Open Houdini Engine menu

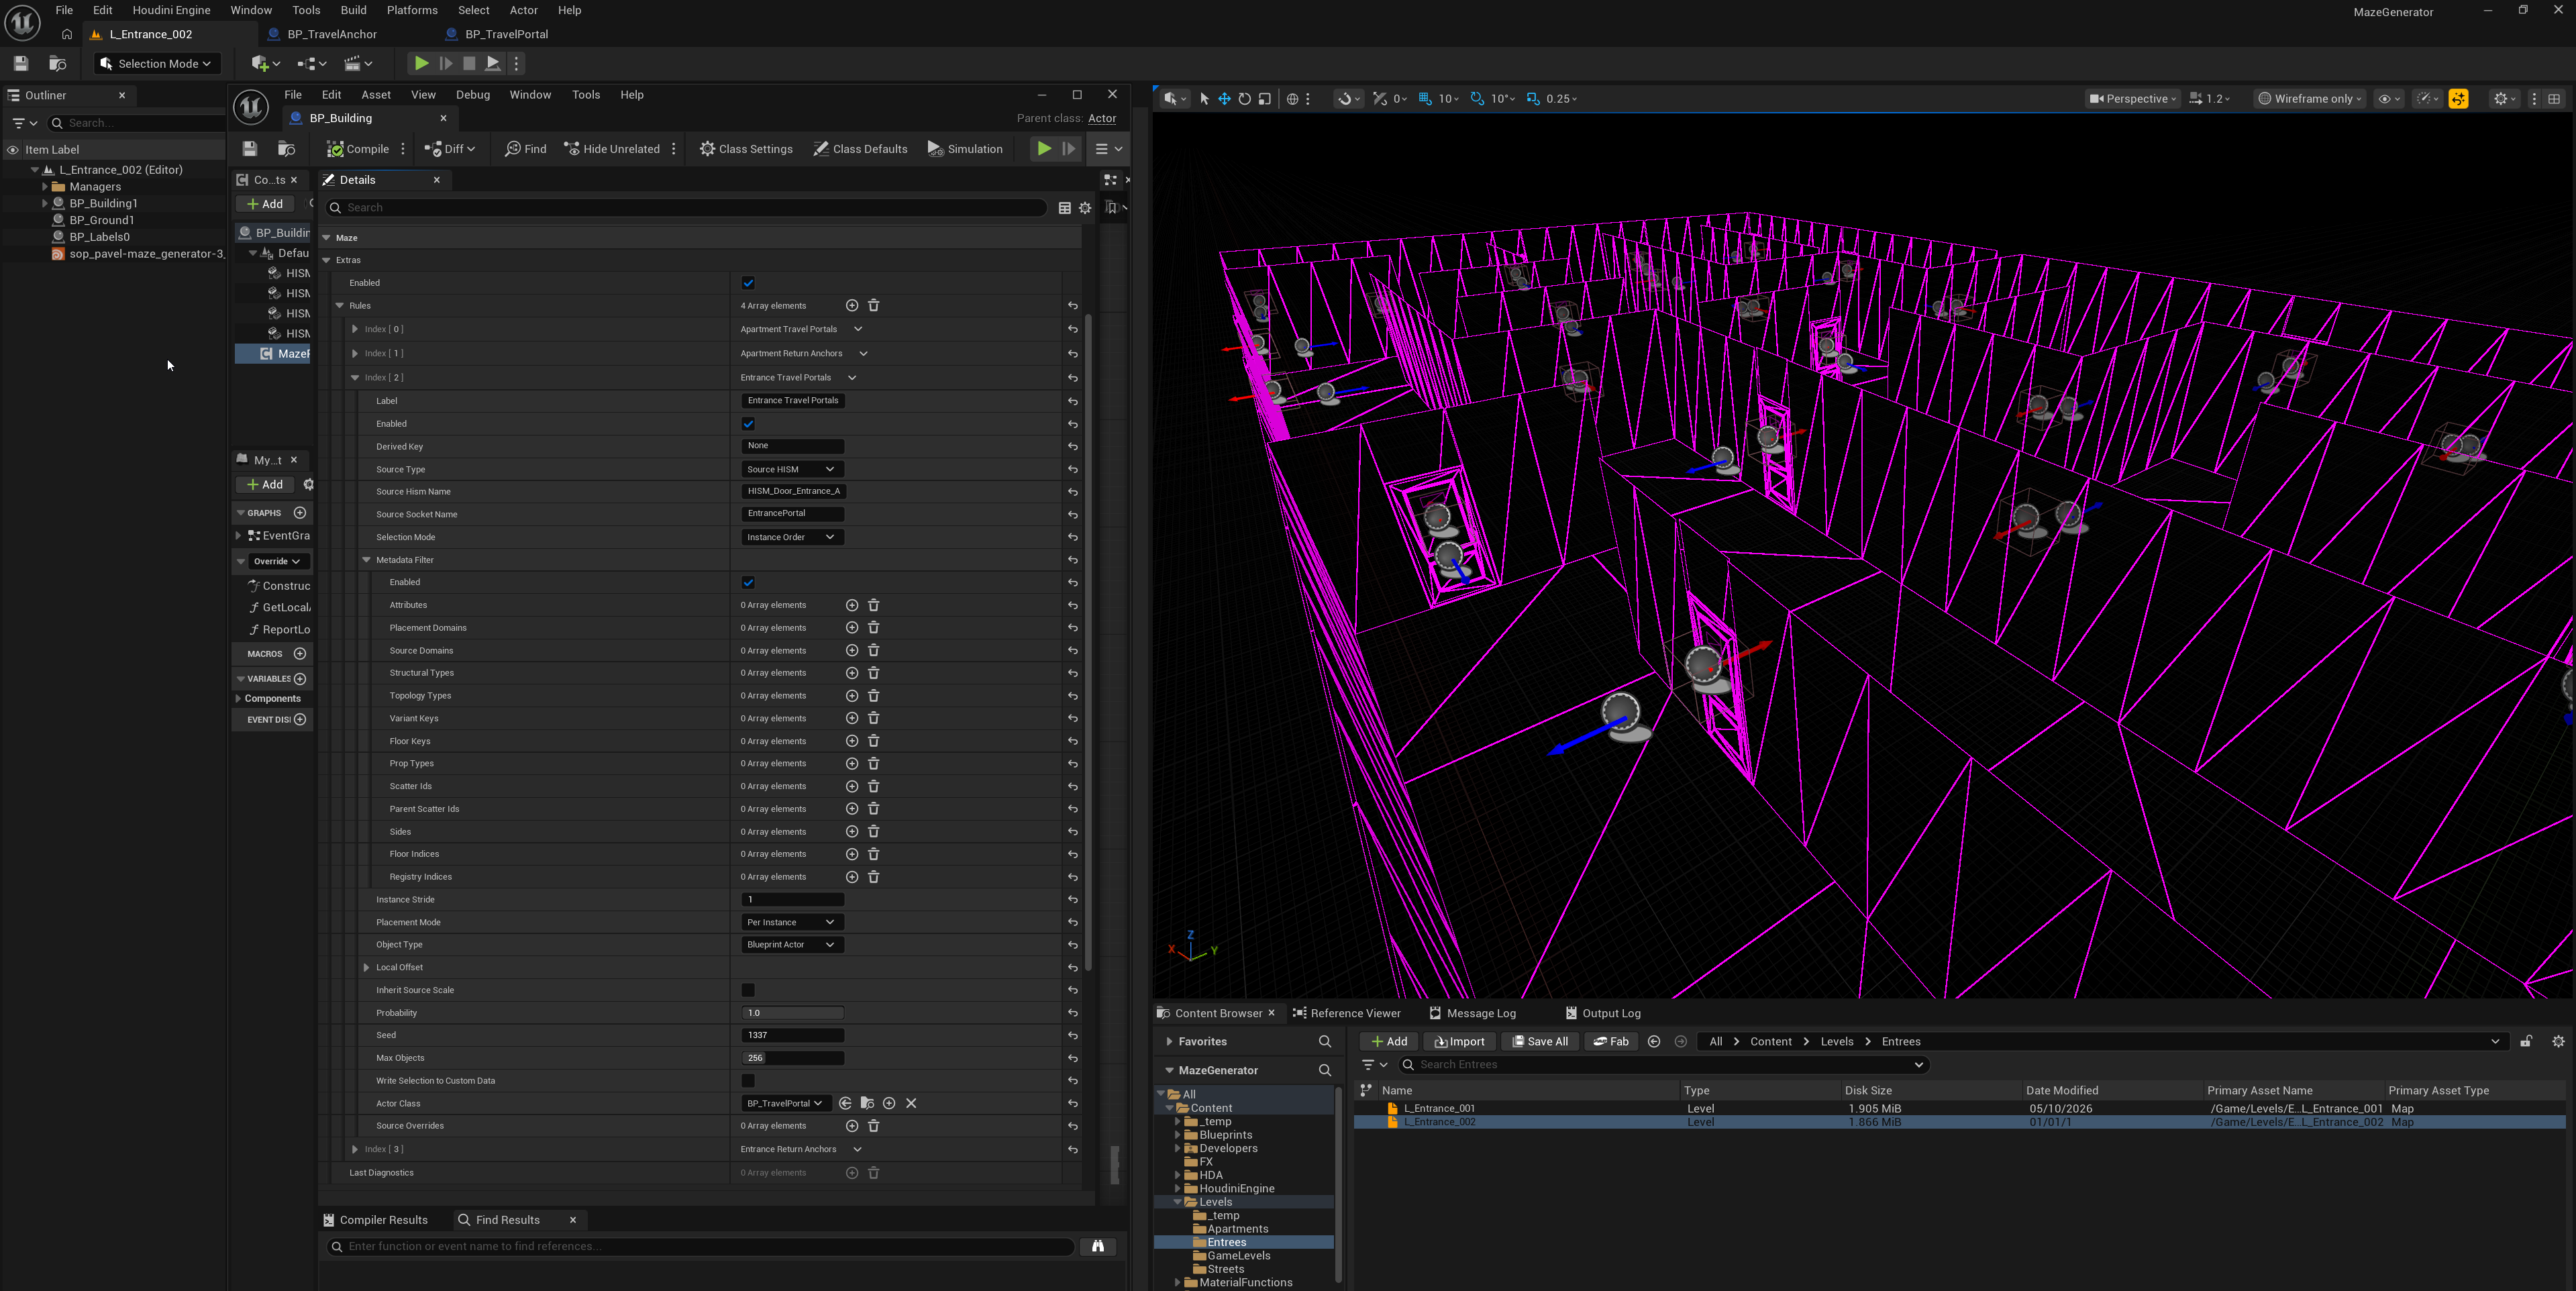[171, 10]
